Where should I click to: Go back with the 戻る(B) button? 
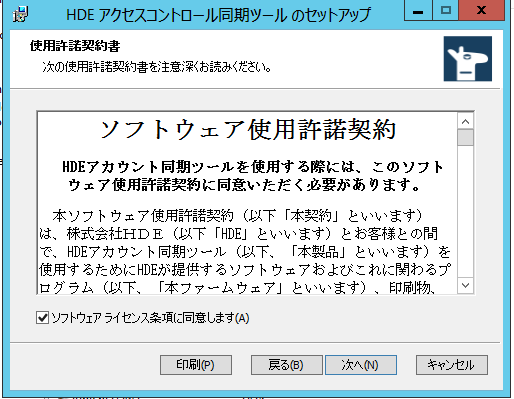pyautogui.click(x=286, y=365)
